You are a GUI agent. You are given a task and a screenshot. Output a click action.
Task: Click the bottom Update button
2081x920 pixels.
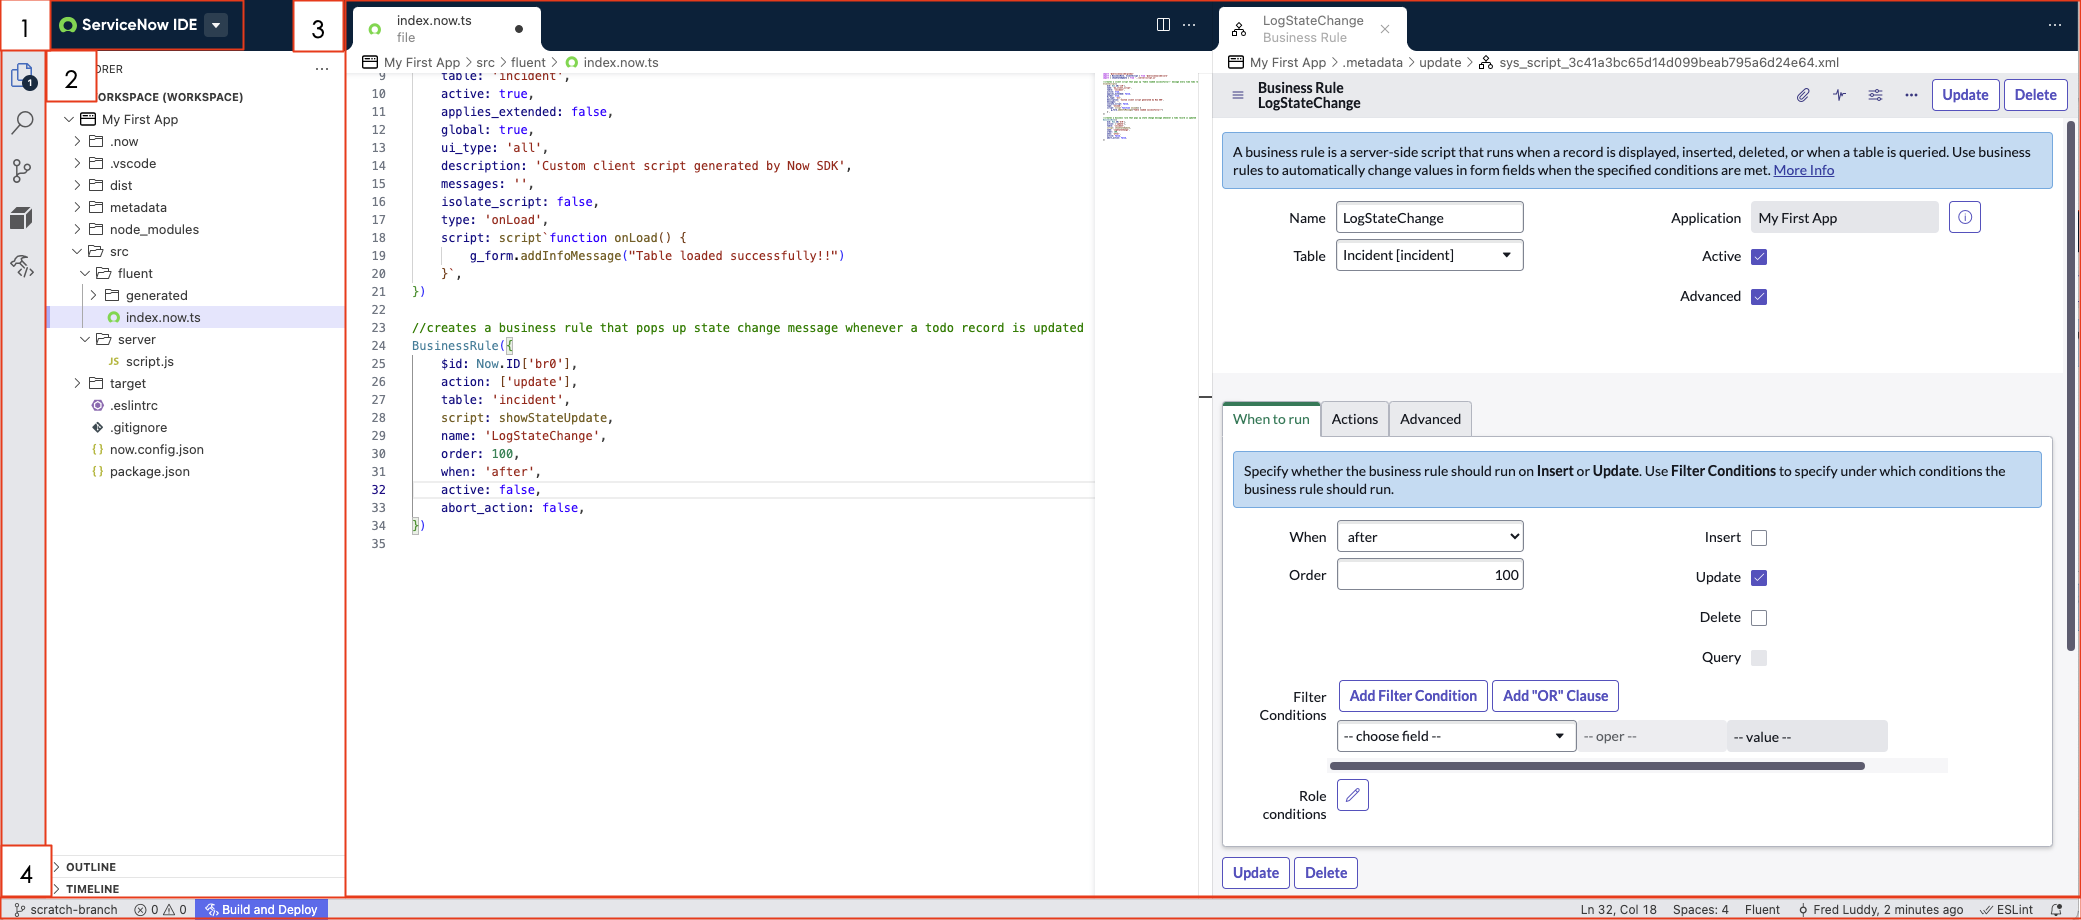[1255, 873]
